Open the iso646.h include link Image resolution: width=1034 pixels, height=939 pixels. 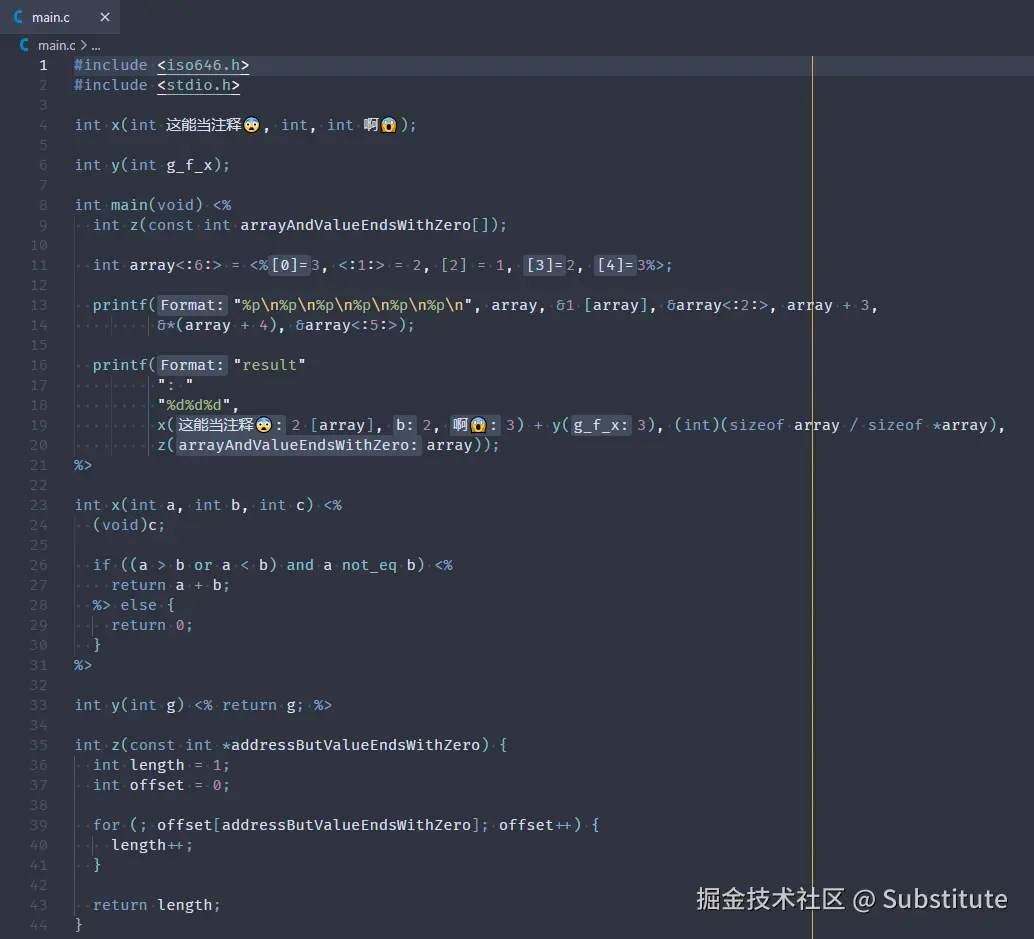point(203,65)
